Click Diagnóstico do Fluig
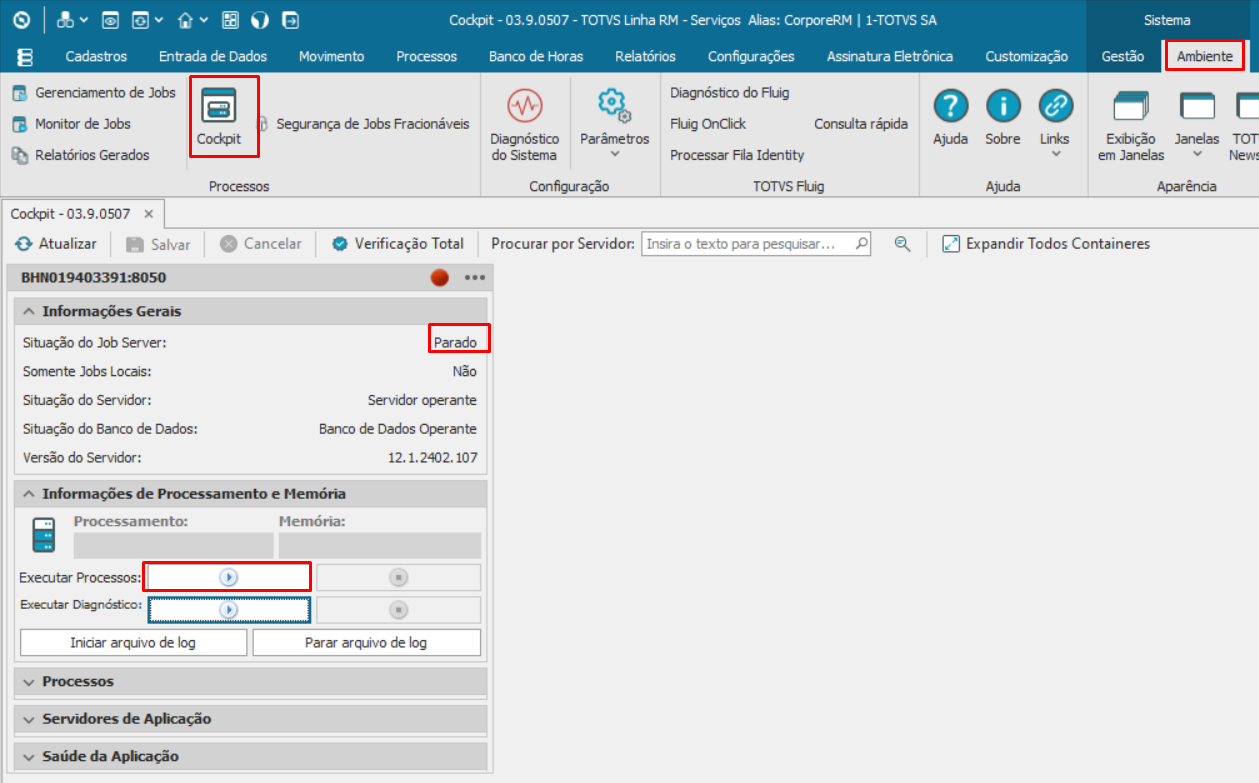This screenshot has height=783, width=1259. point(730,93)
